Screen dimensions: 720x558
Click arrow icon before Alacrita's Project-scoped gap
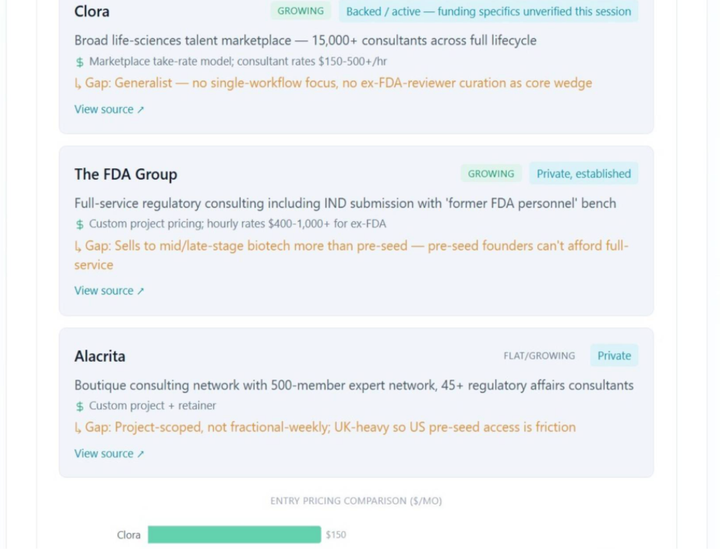[x=78, y=428]
